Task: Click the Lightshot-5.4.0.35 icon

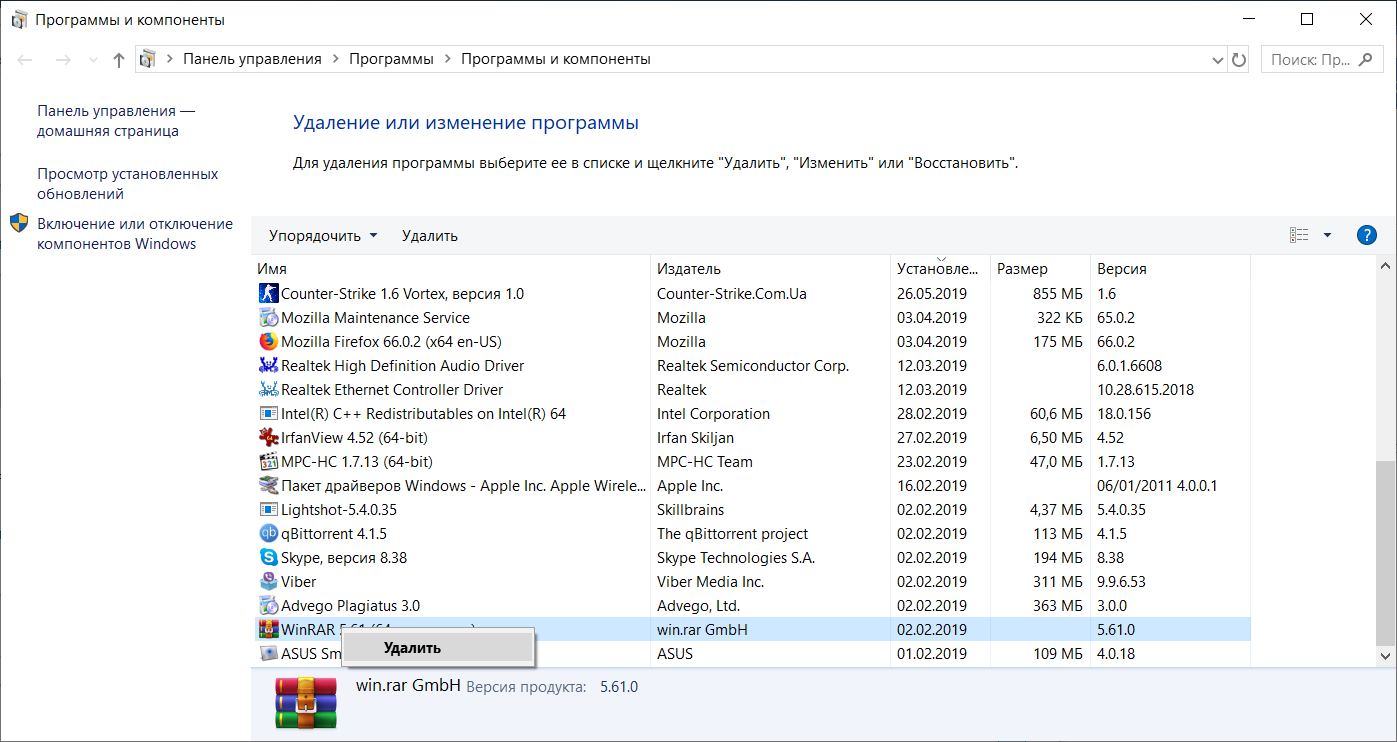Action: point(268,510)
